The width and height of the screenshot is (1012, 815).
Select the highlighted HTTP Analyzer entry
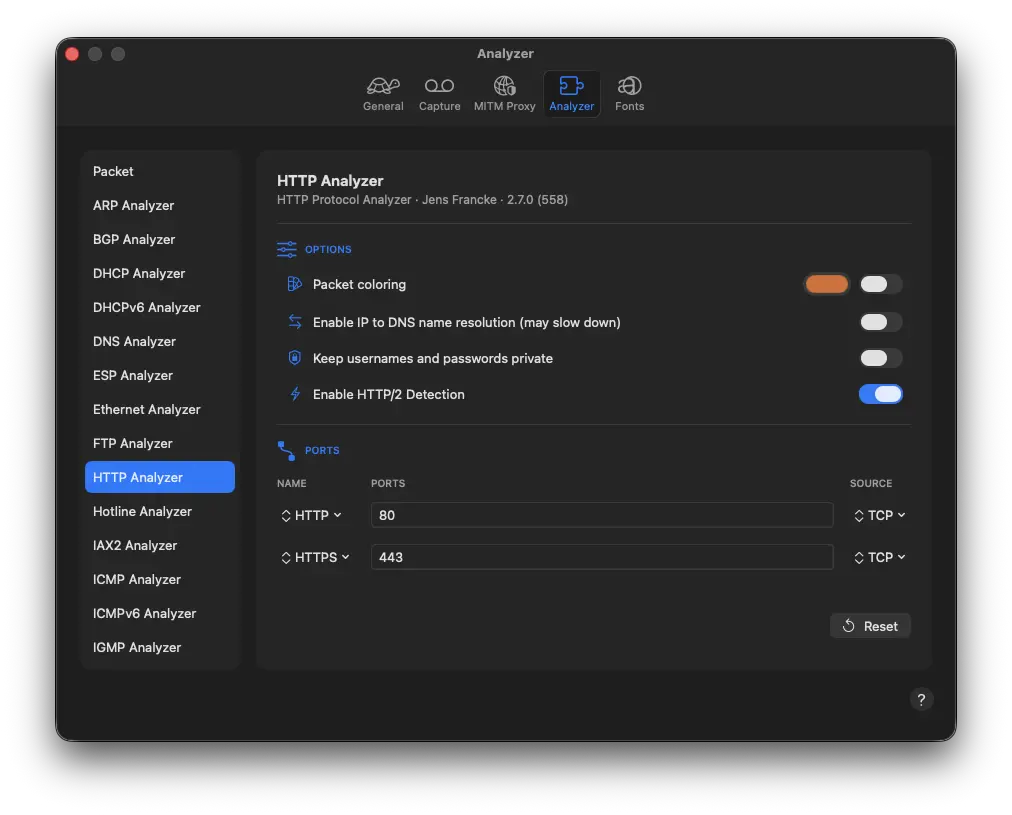pos(159,478)
